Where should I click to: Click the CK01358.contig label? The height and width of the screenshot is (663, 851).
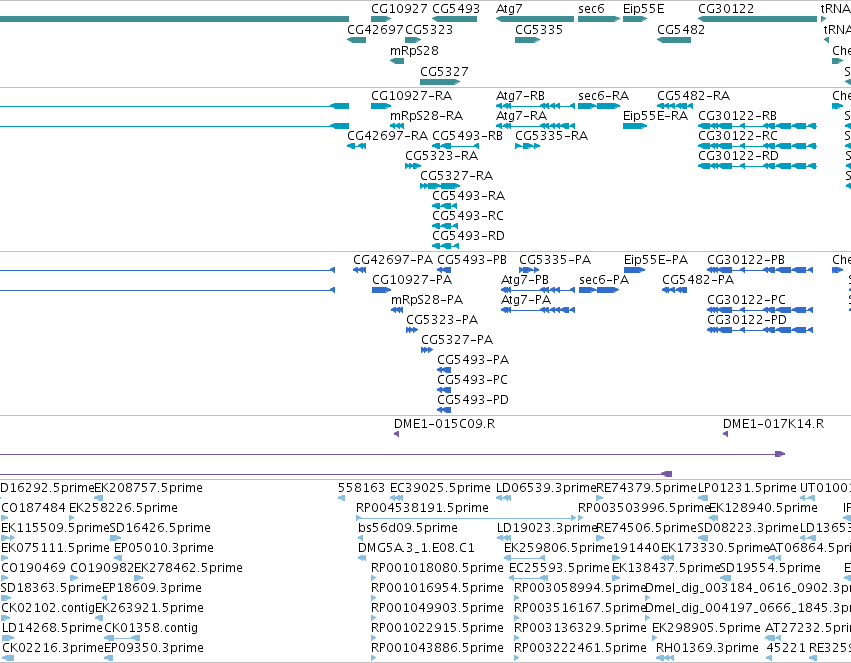point(151,628)
